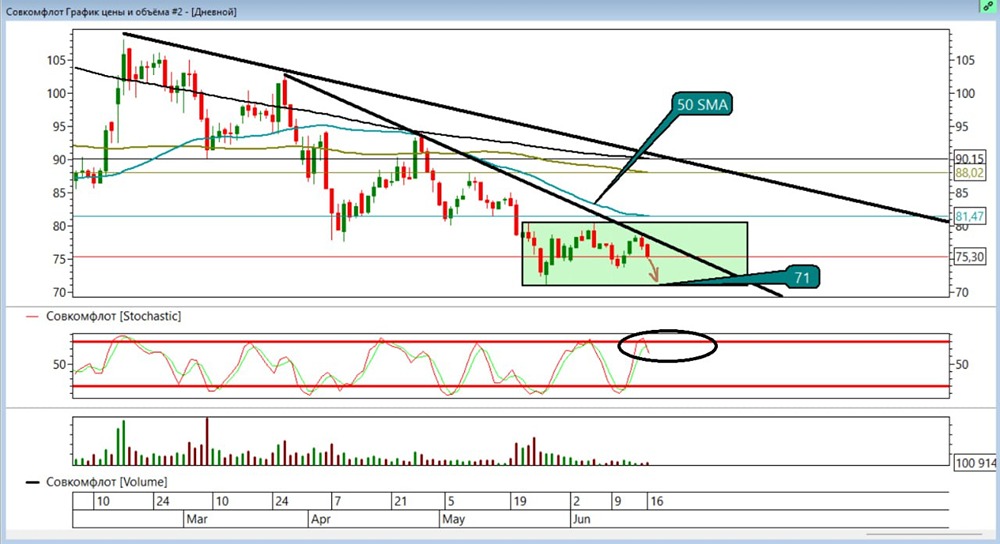Viewport: 1000px width, 544px height.
Task: Select the 88,02 price level tag
Action: 969,173
